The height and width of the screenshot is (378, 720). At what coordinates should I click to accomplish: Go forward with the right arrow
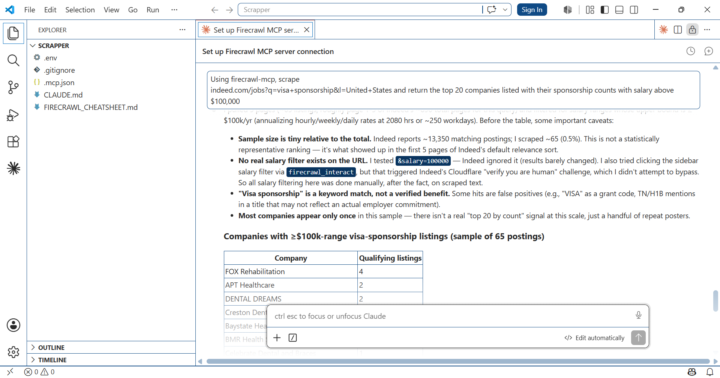coord(230,10)
